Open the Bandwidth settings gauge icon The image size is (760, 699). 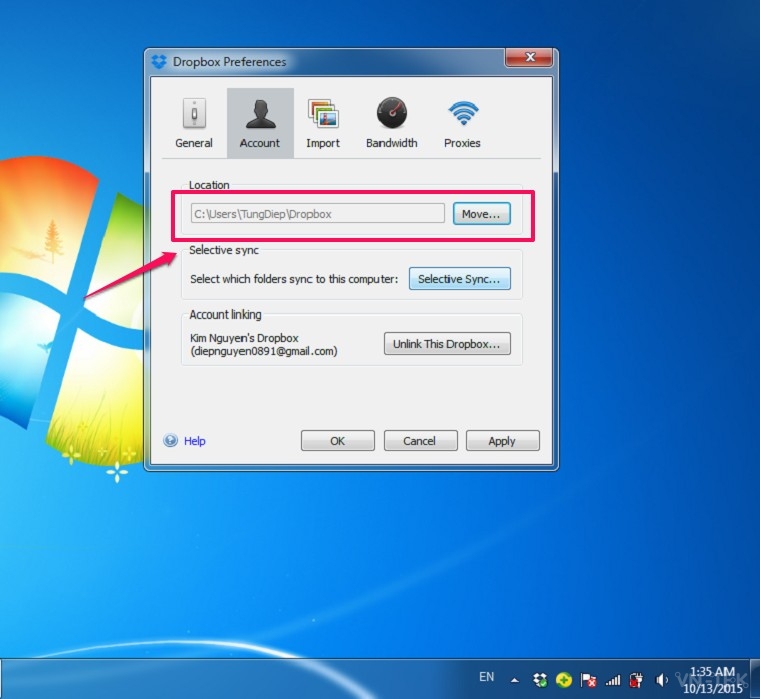pyautogui.click(x=392, y=113)
